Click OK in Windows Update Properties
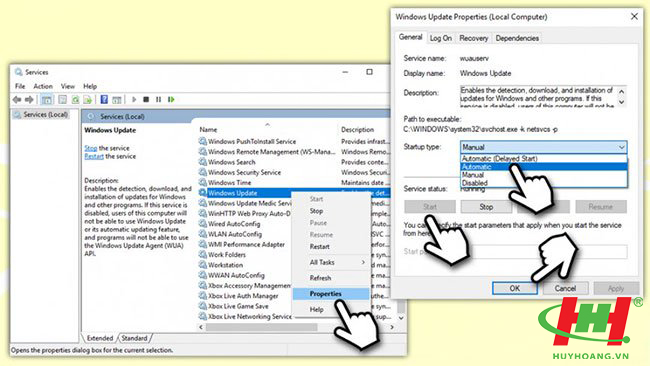The height and width of the screenshot is (366, 650). tap(514, 288)
